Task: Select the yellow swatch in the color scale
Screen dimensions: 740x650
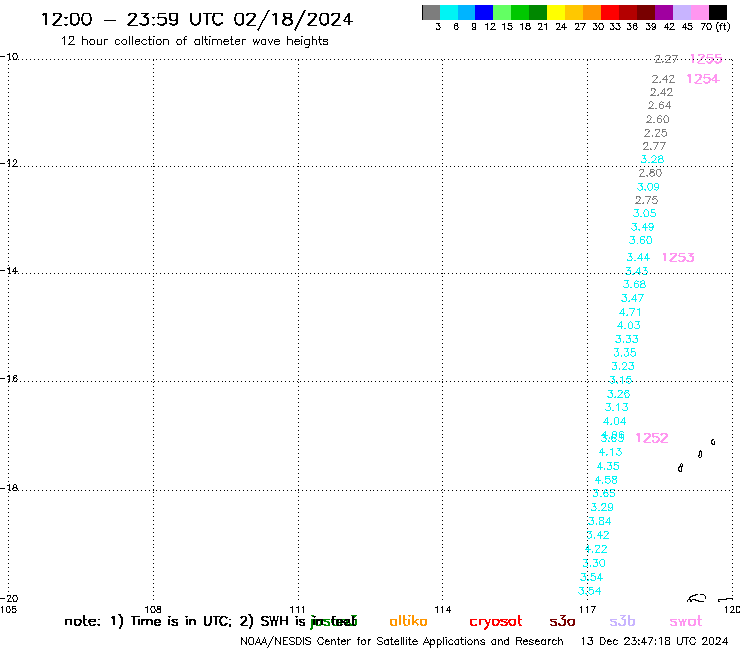Action: pos(556,12)
